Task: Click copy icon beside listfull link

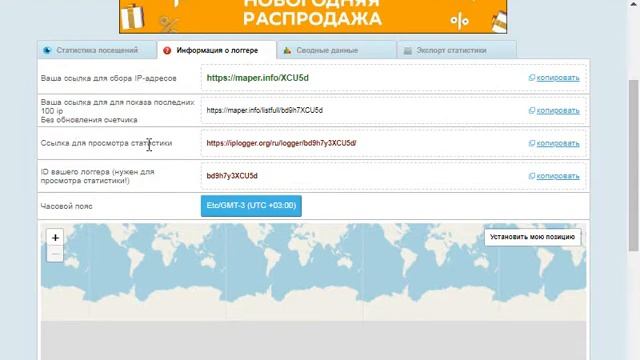Action: (531, 110)
